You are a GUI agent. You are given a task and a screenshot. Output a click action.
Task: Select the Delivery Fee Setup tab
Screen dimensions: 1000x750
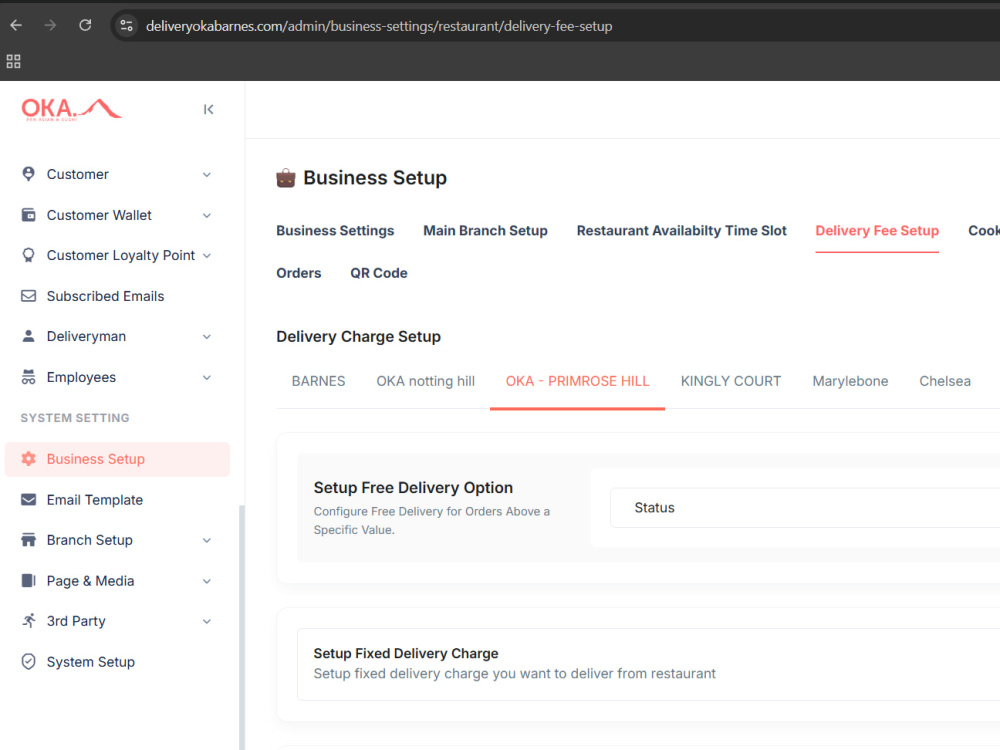[x=877, y=231]
